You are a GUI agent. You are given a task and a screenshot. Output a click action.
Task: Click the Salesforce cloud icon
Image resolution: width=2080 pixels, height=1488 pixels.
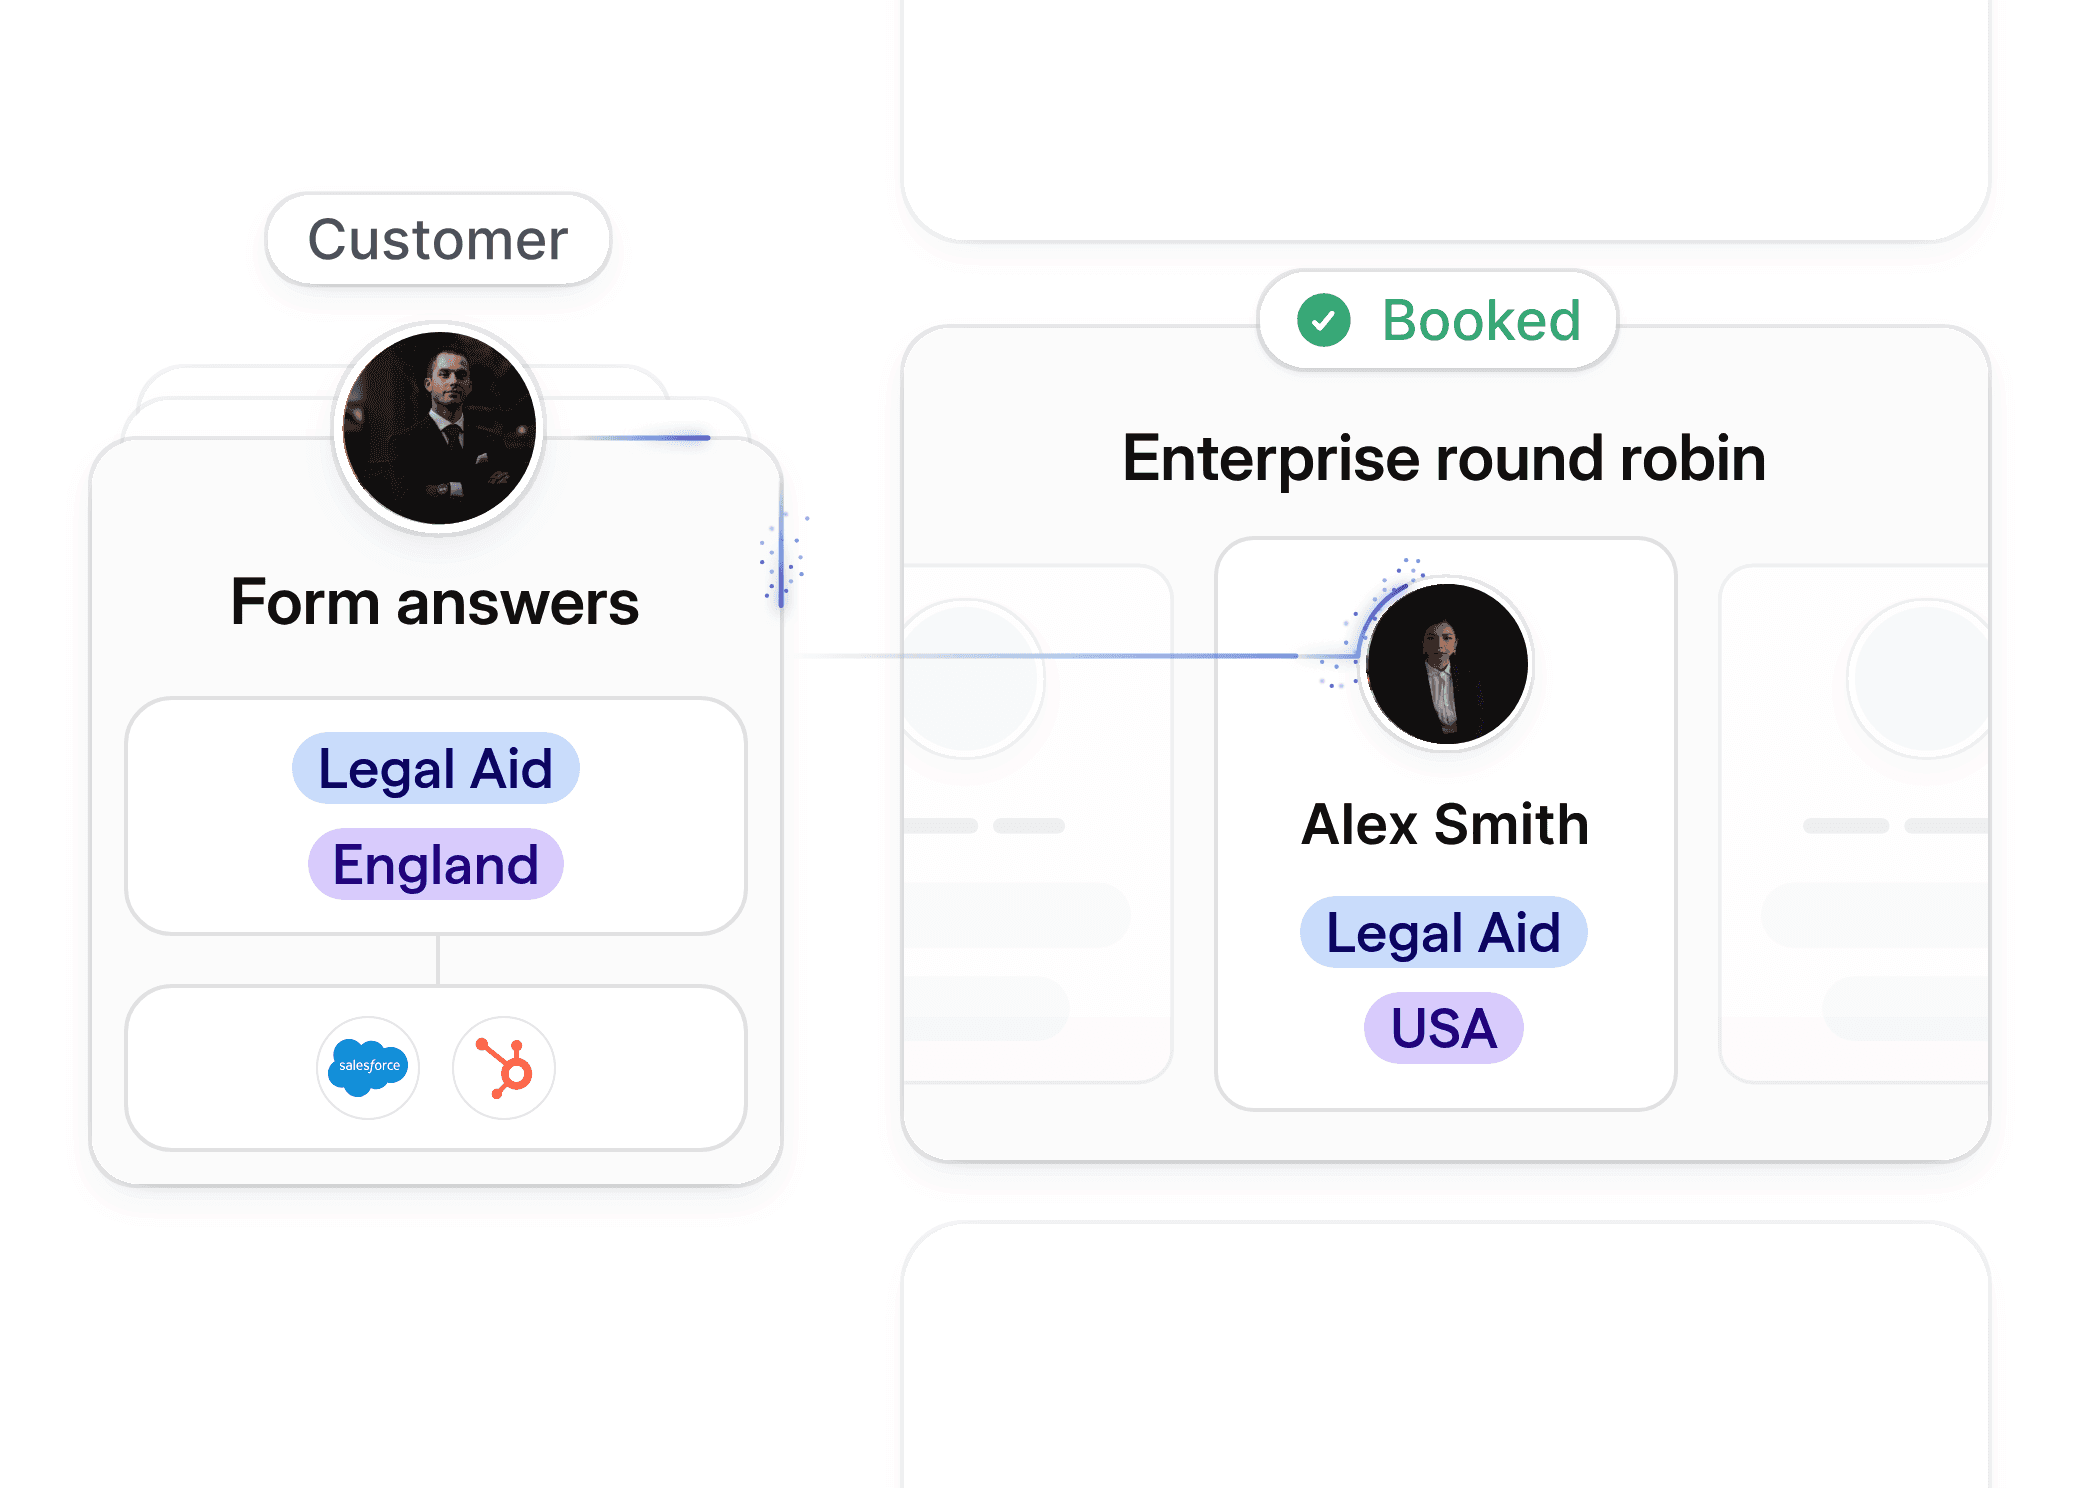pyautogui.click(x=368, y=1067)
